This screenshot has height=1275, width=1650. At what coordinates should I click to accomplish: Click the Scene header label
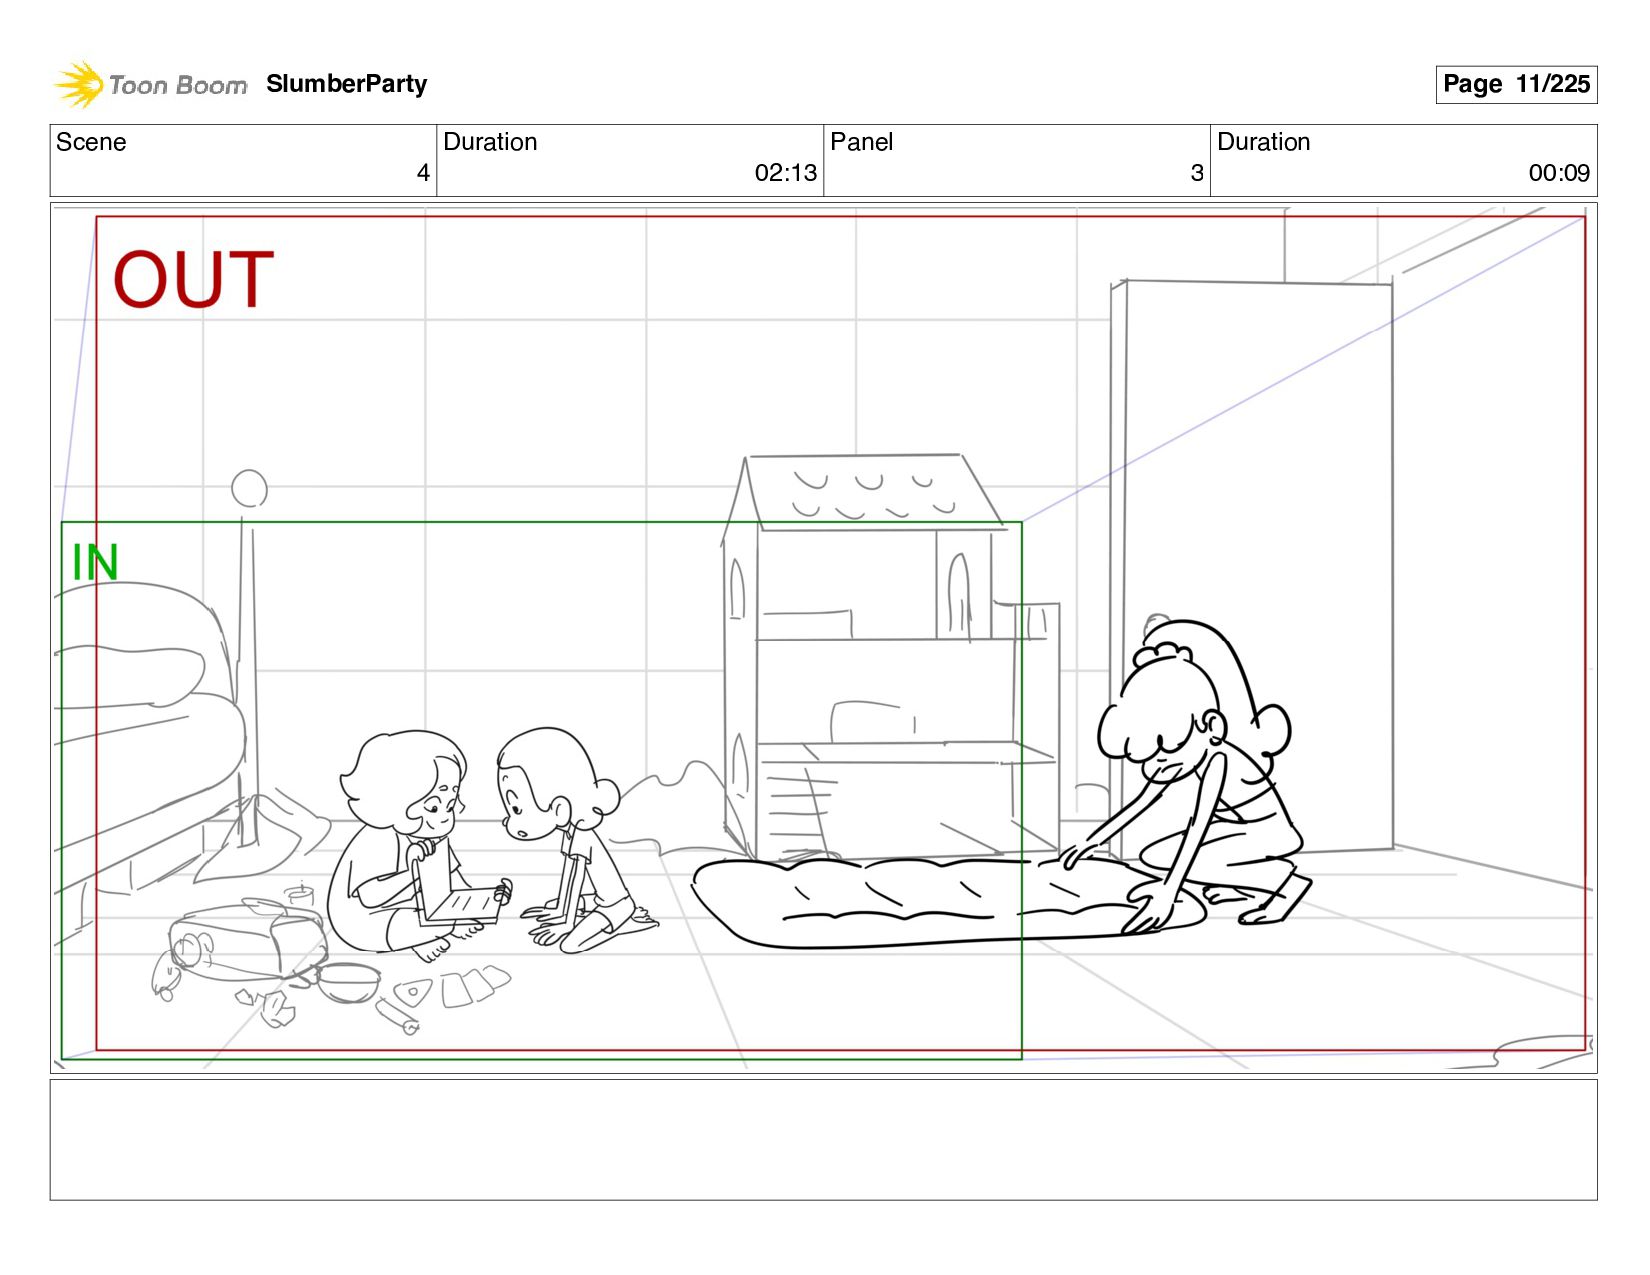[91, 142]
